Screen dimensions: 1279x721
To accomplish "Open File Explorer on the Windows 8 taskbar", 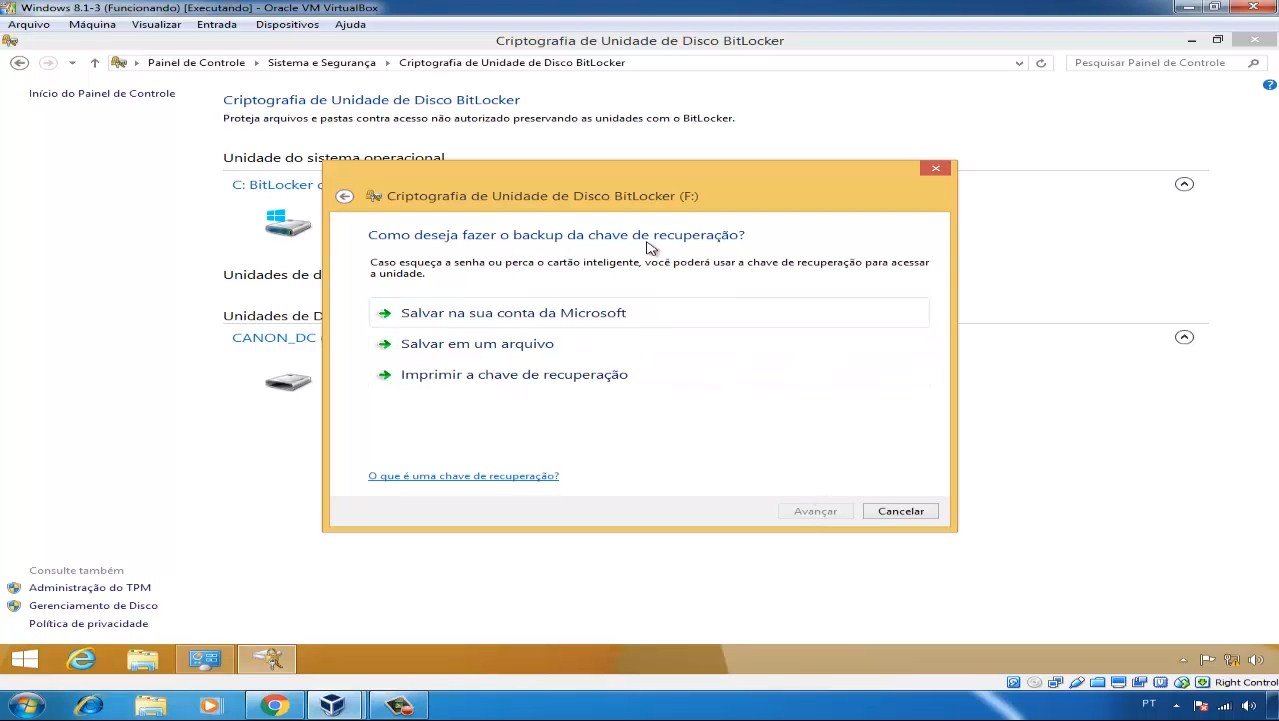I will click(x=143, y=659).
